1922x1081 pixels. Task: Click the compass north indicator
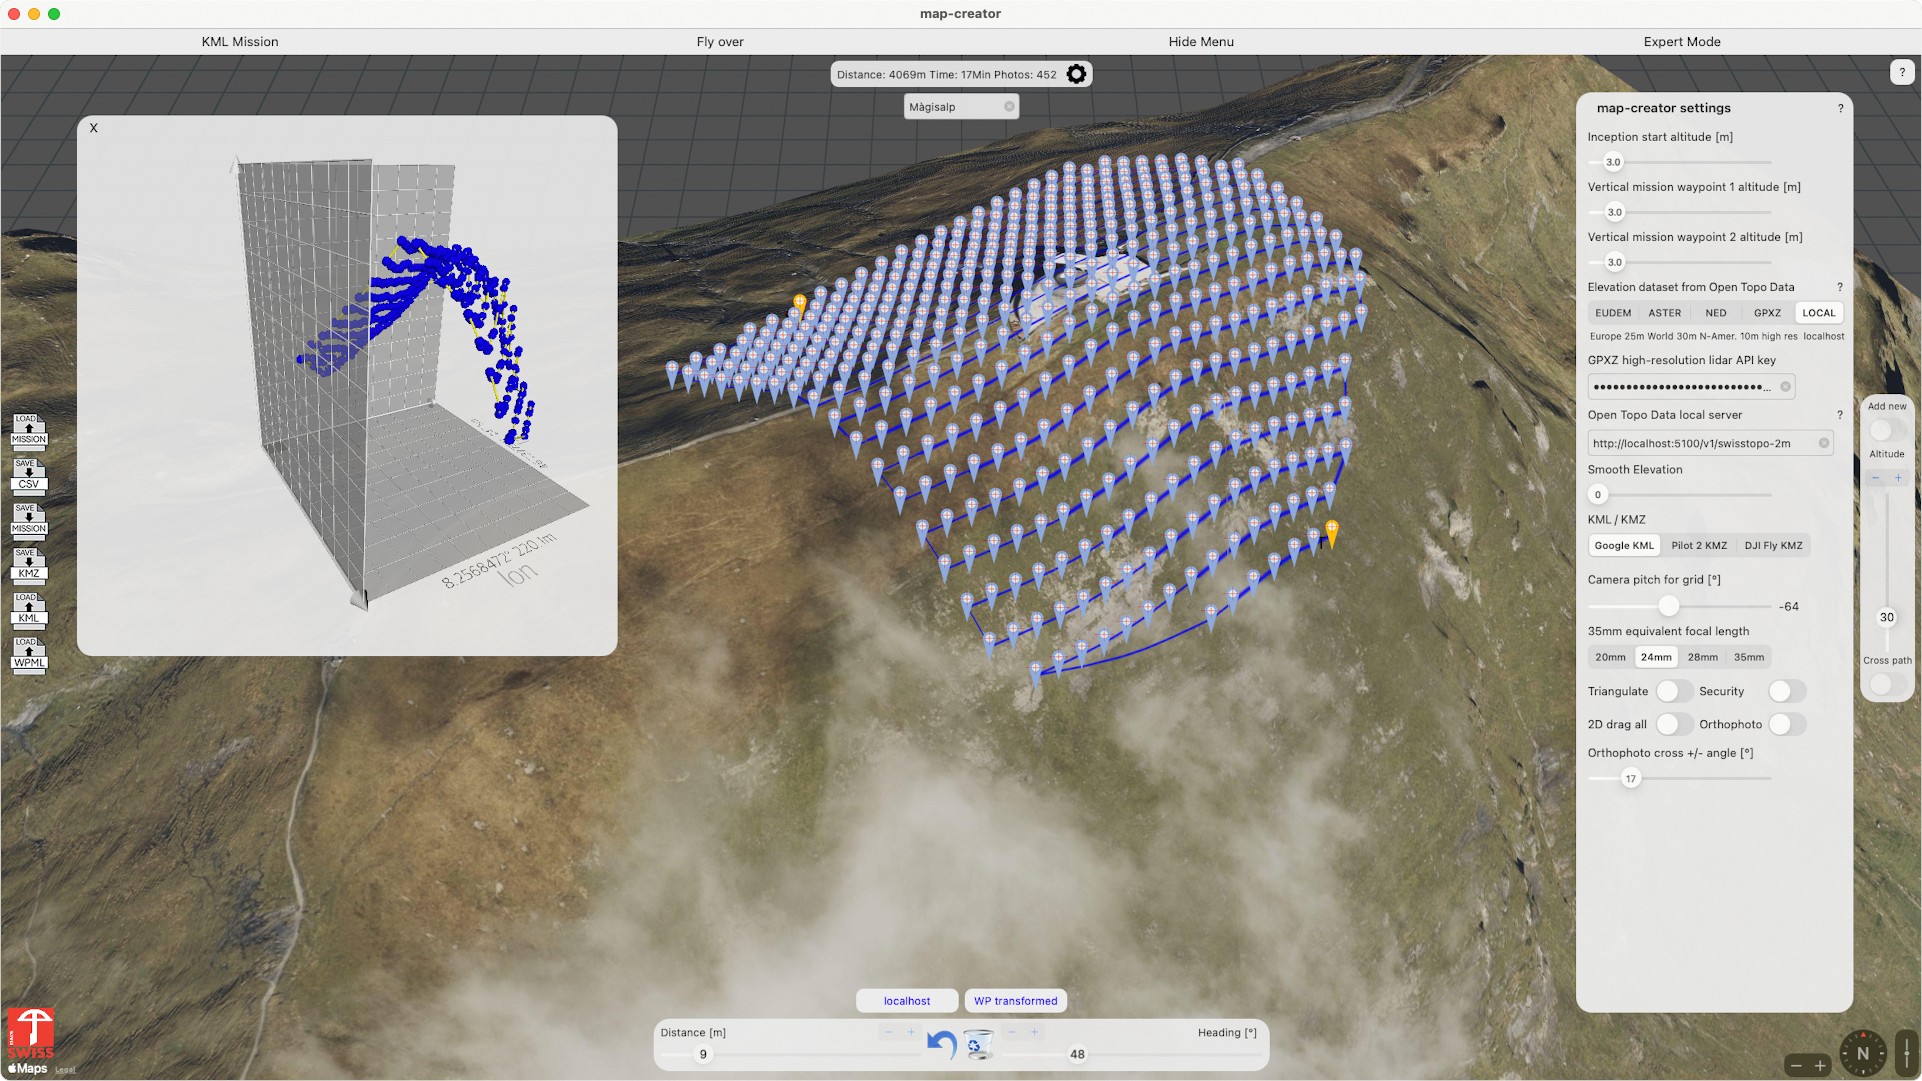(x=1862, y=1053)
